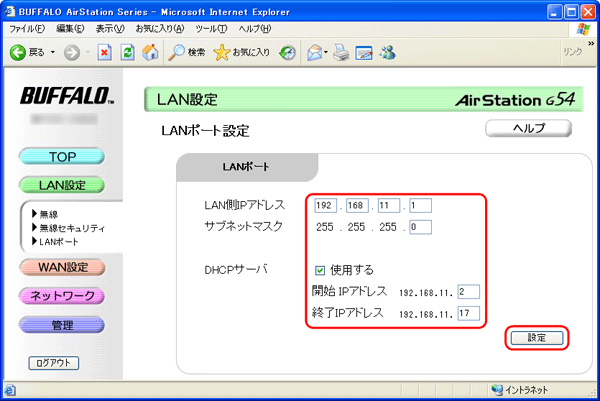Open Favorites star toolbar button
Image resolution: width=600 pixels, height=401 pixels.
(241, 52)
